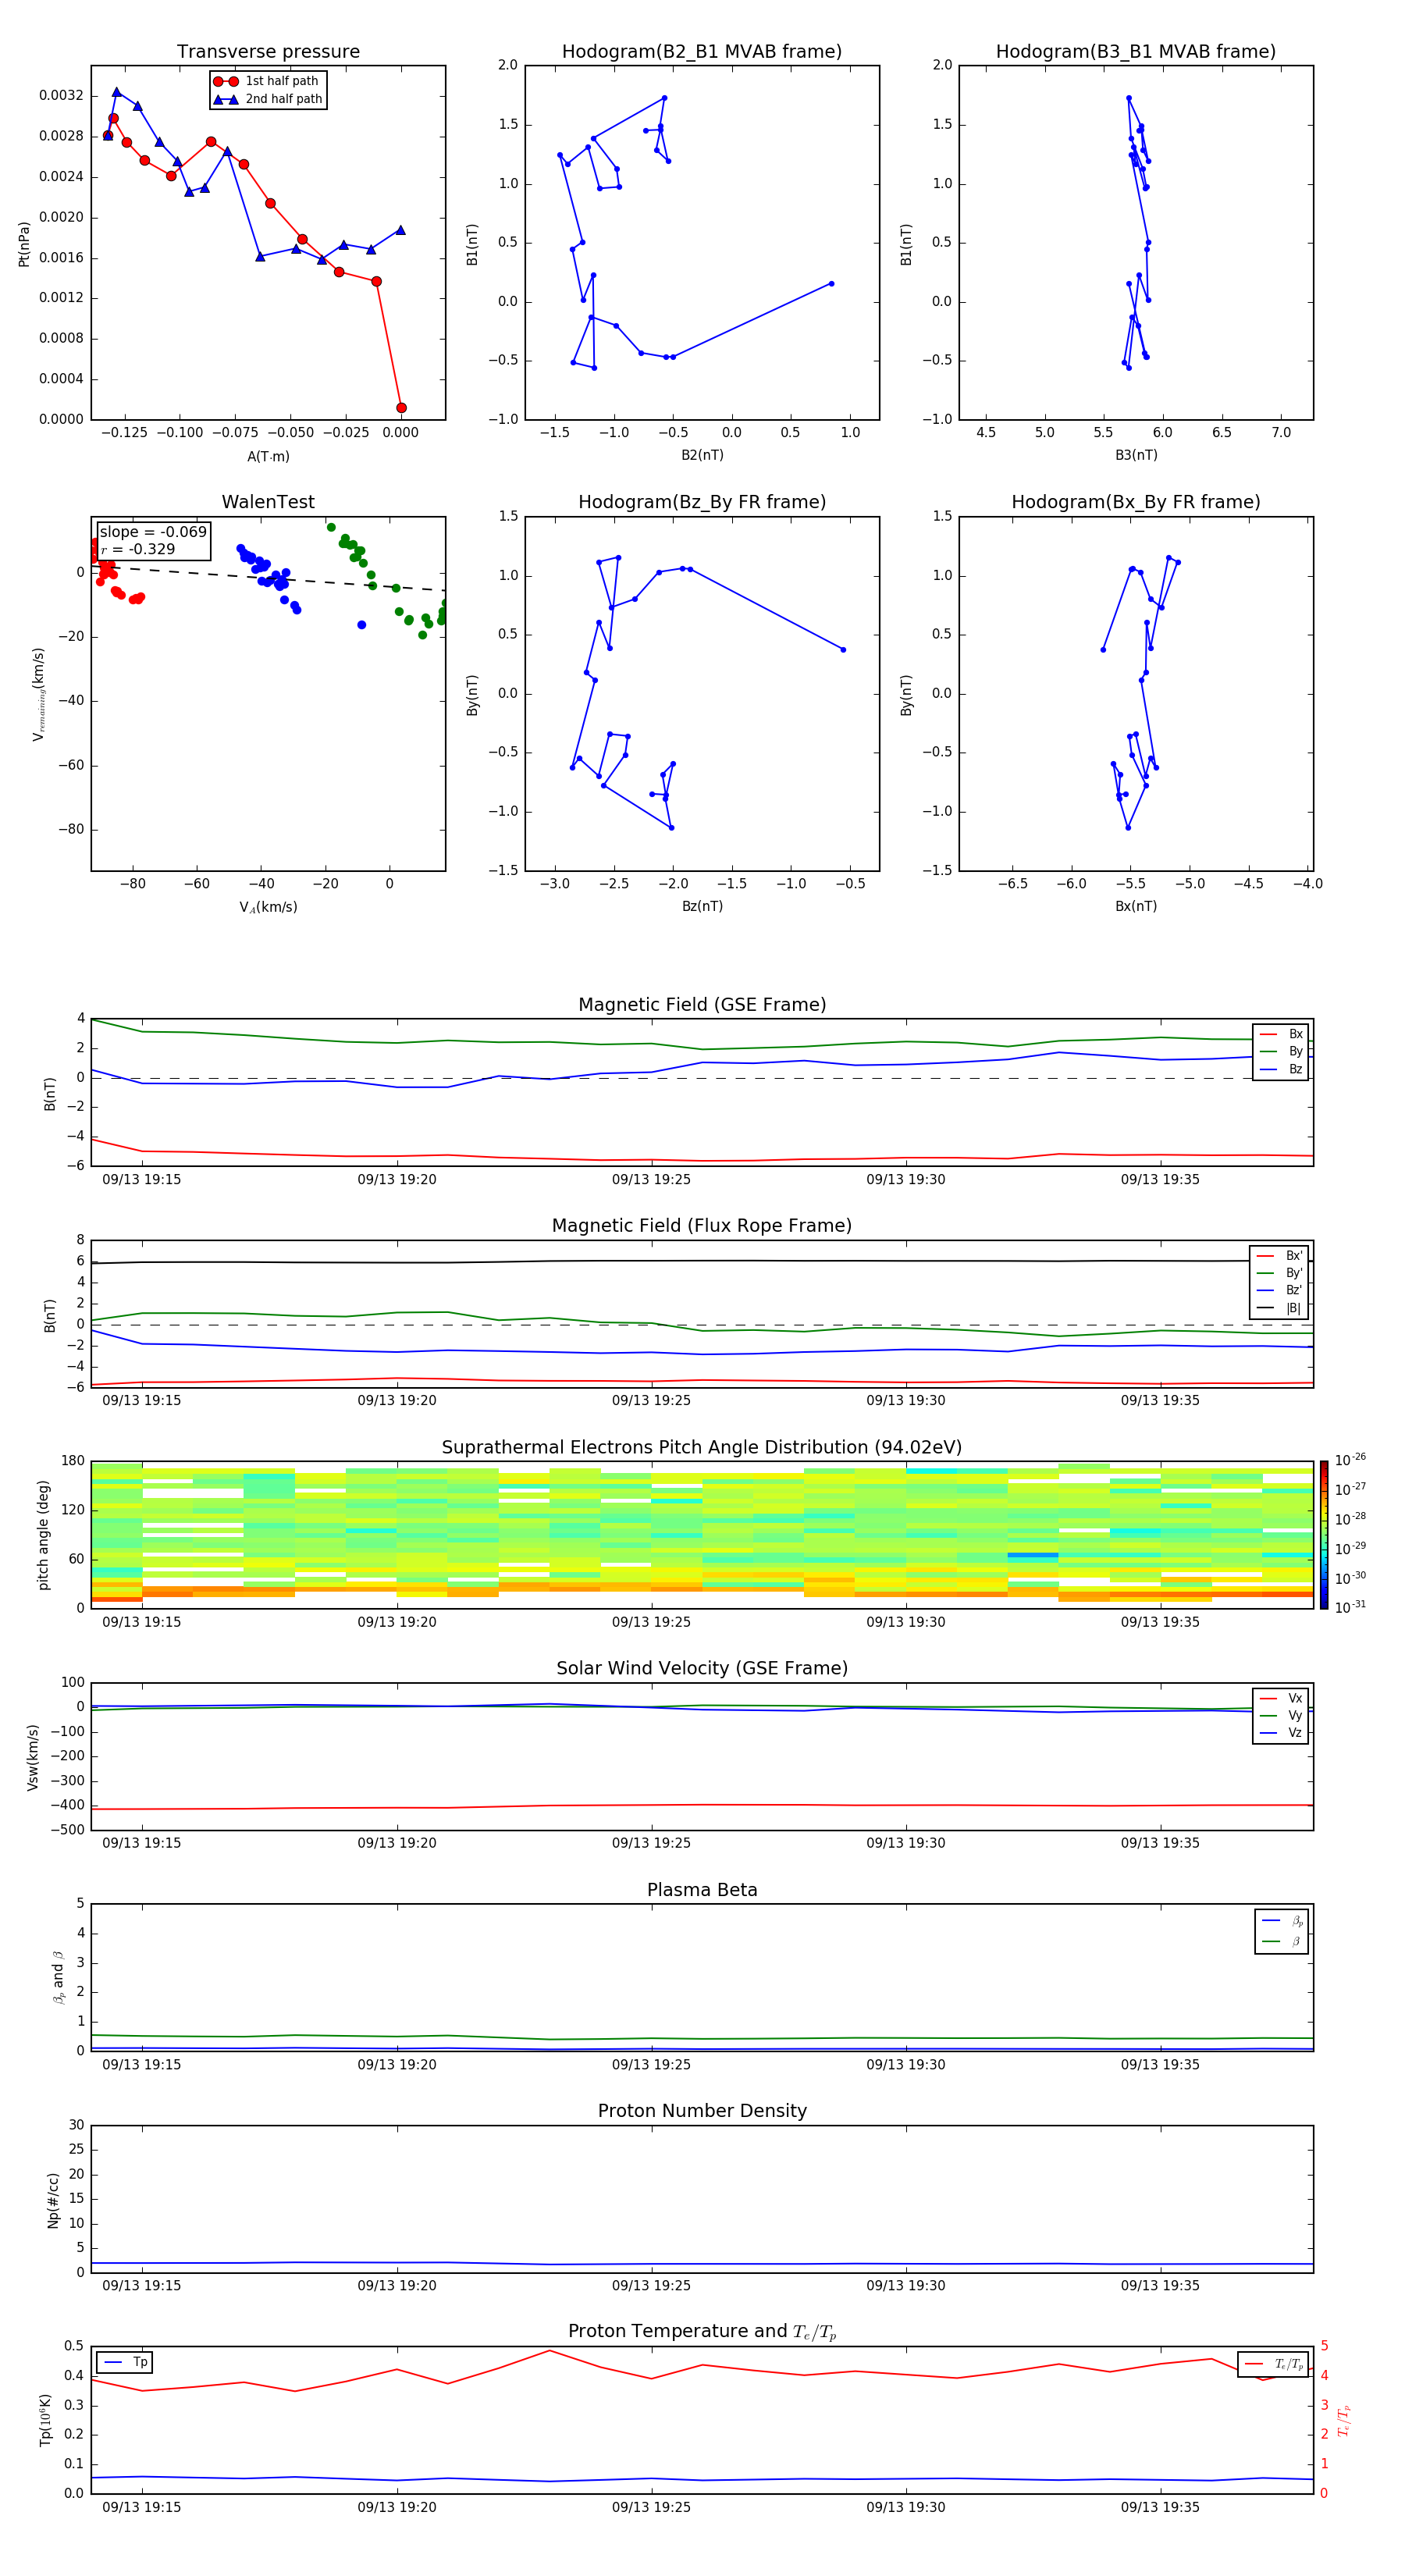This screenshot has width=1405, height=2576.
Task: Click the Proton Temperature and Te/Tp title
Action: click(x=702, y=2331)
